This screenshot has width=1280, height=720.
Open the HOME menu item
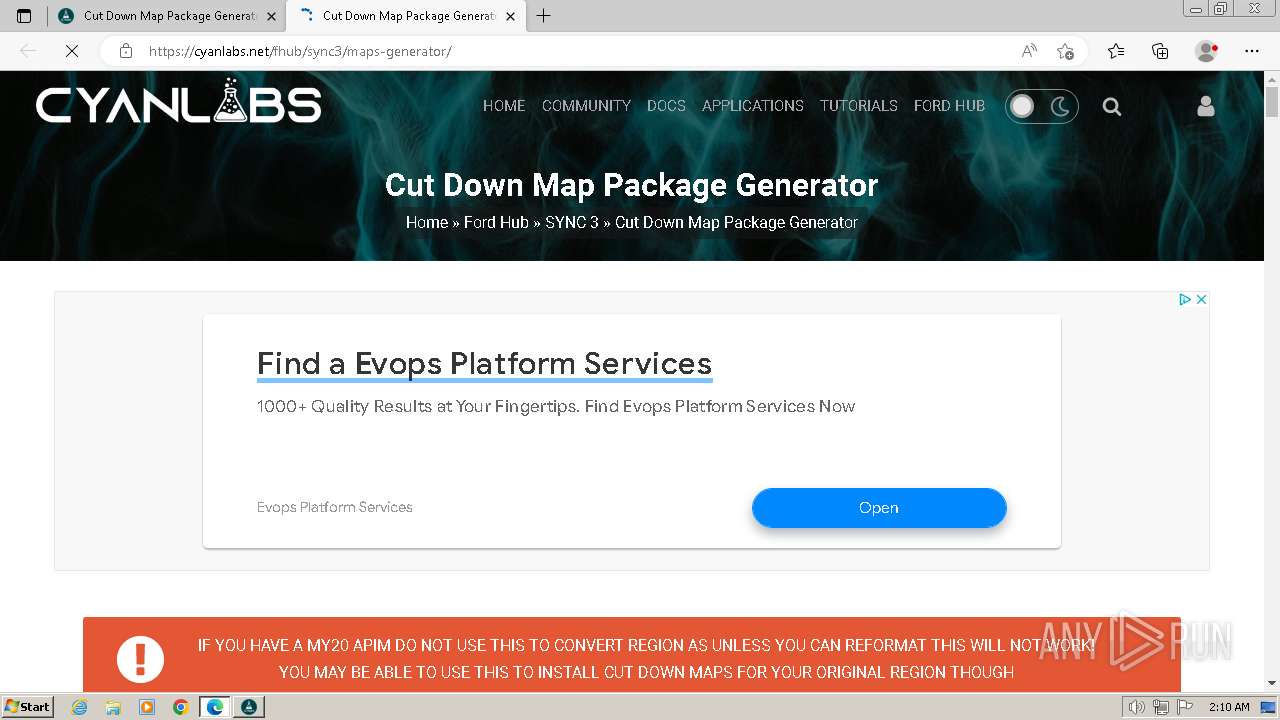click(x=504, y=106)
